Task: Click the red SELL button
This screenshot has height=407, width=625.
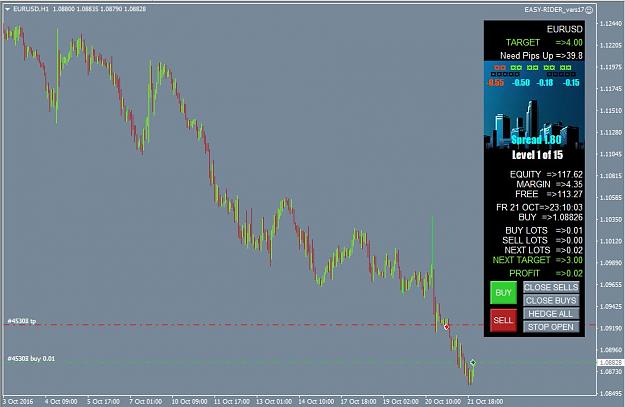Action: click(503, 320)
